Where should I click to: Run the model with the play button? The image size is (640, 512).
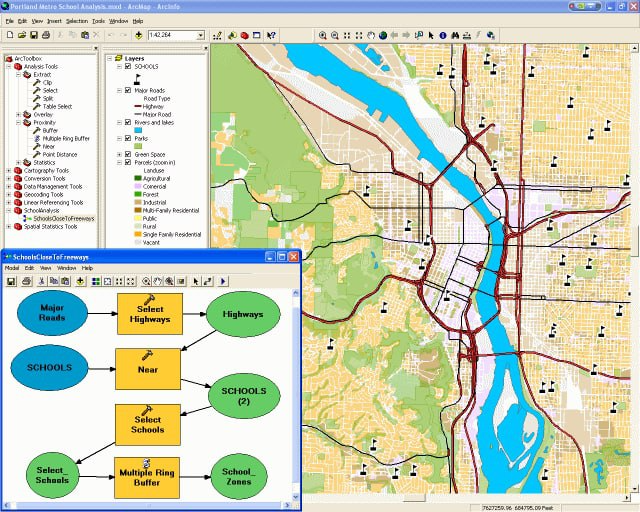pyautogui.click(x=223, y=281)
